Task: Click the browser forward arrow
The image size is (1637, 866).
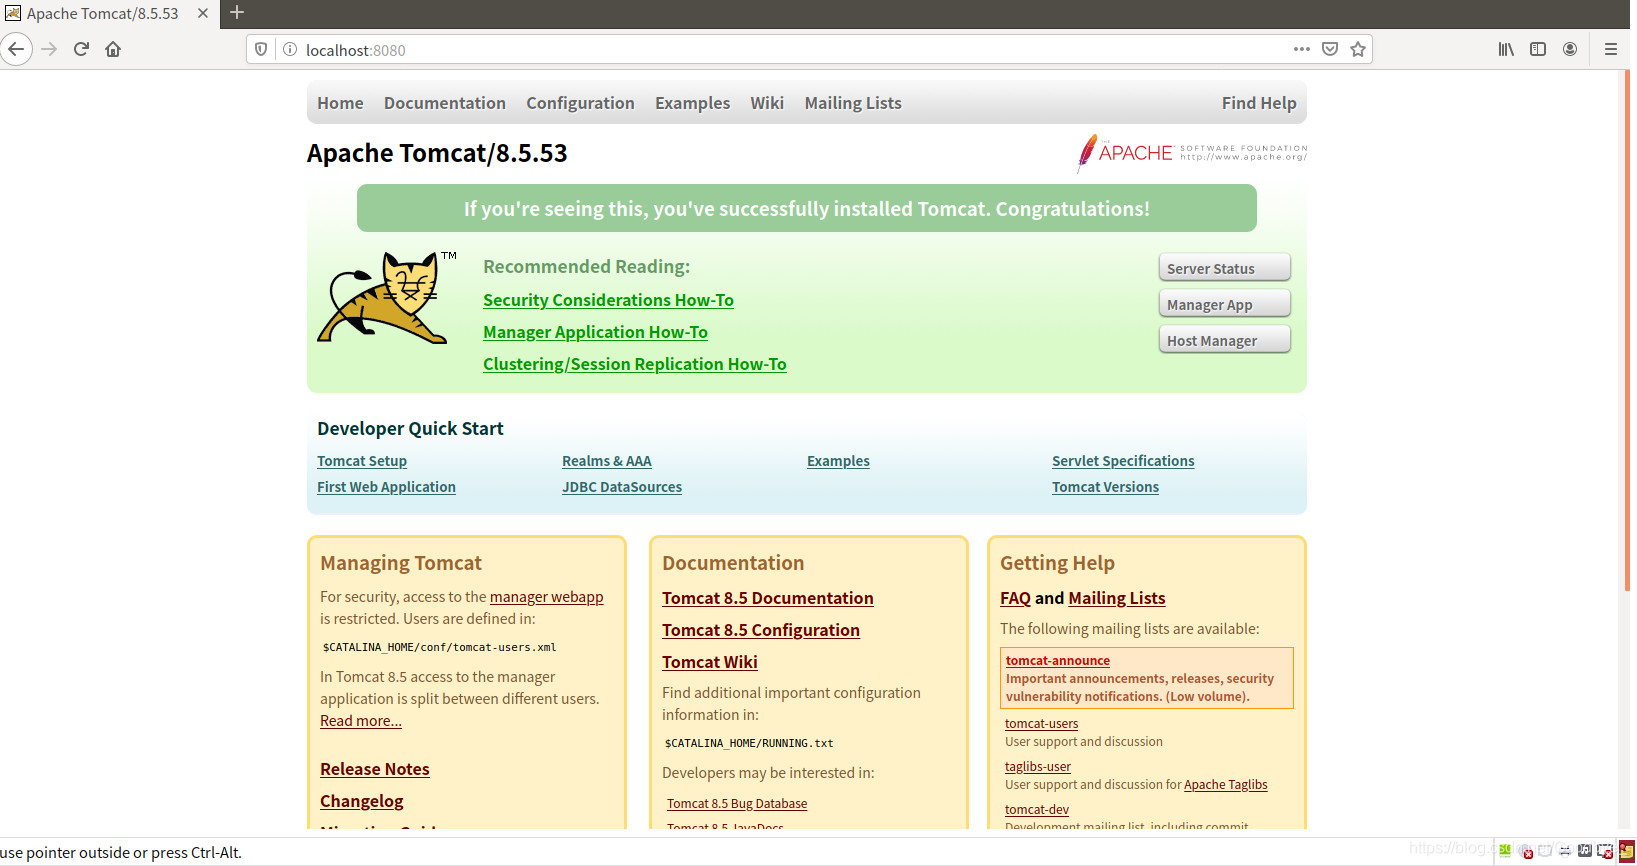Action: coord(49,49)
